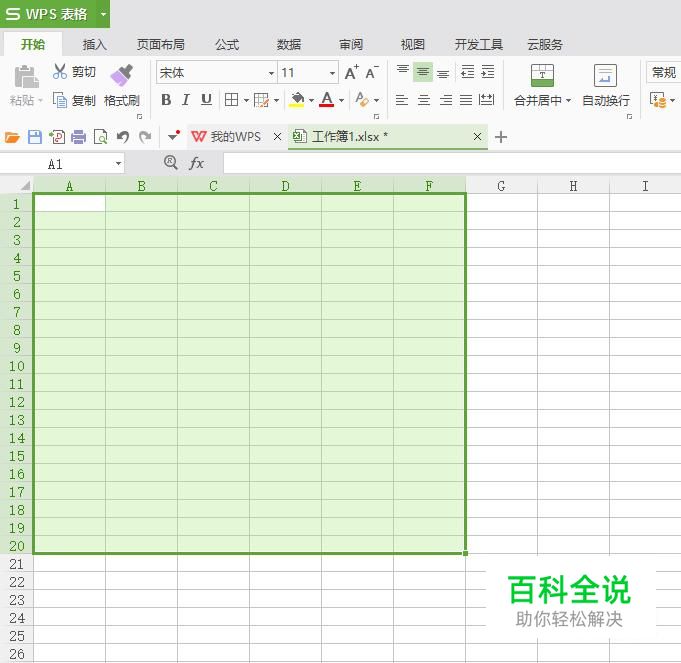Open fill color dropdown arrow
This screenshot has width=681, height=663.
(311, 100)
